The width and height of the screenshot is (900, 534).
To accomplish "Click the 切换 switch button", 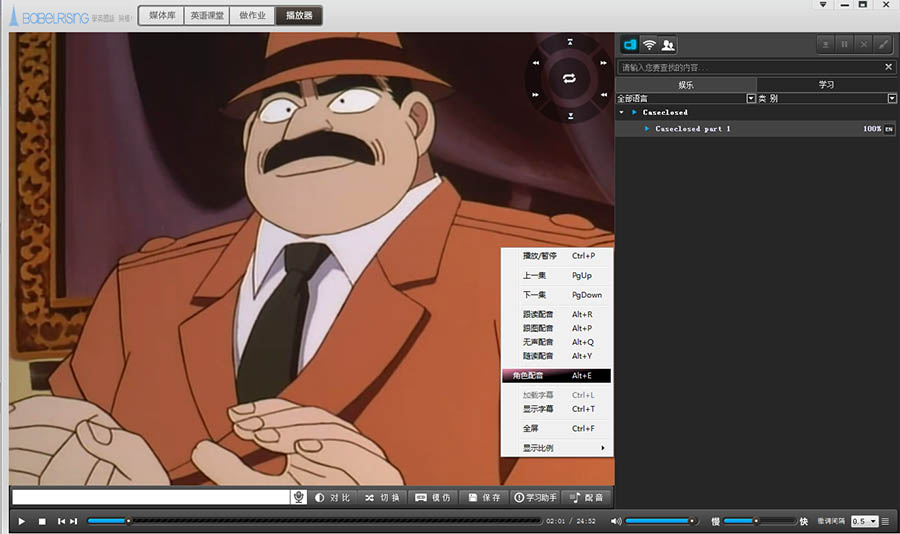I will click(x=383, y=498).
